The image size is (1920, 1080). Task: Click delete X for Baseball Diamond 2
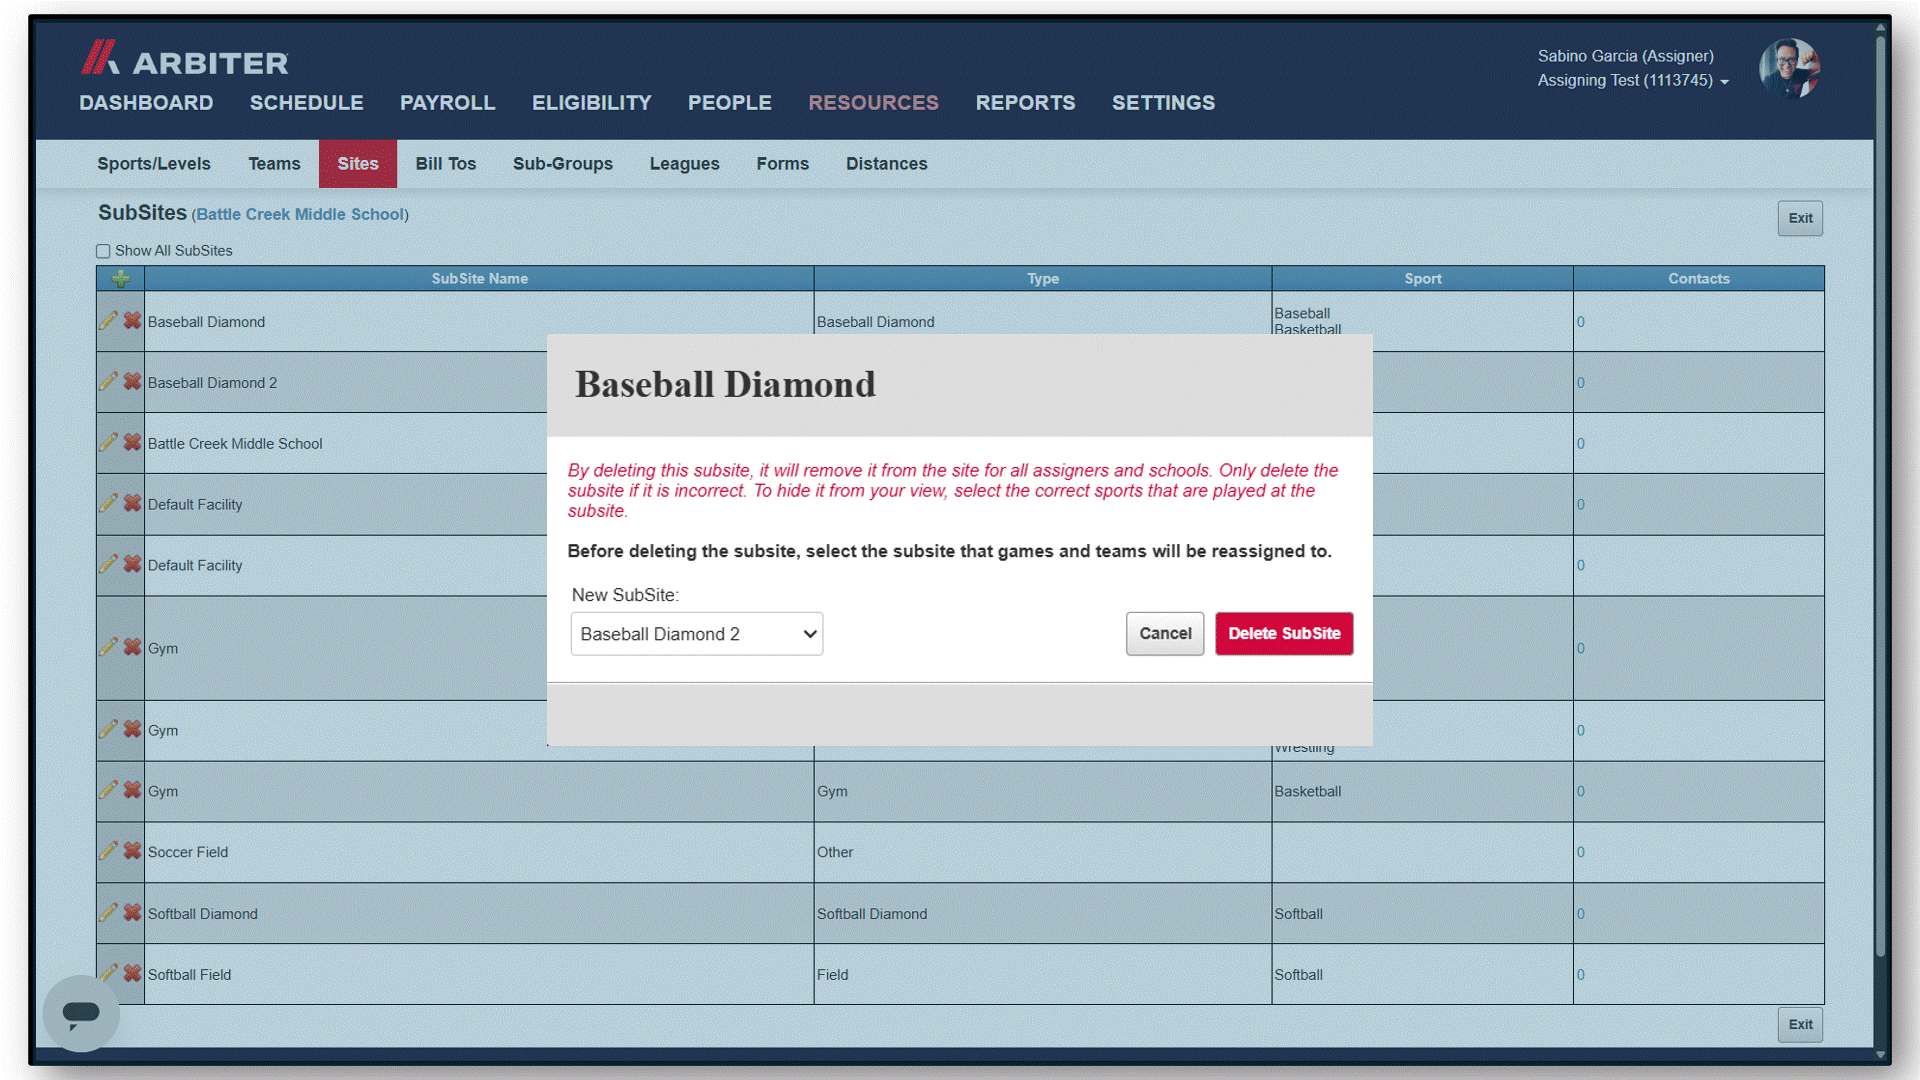(x=132, y=382)
